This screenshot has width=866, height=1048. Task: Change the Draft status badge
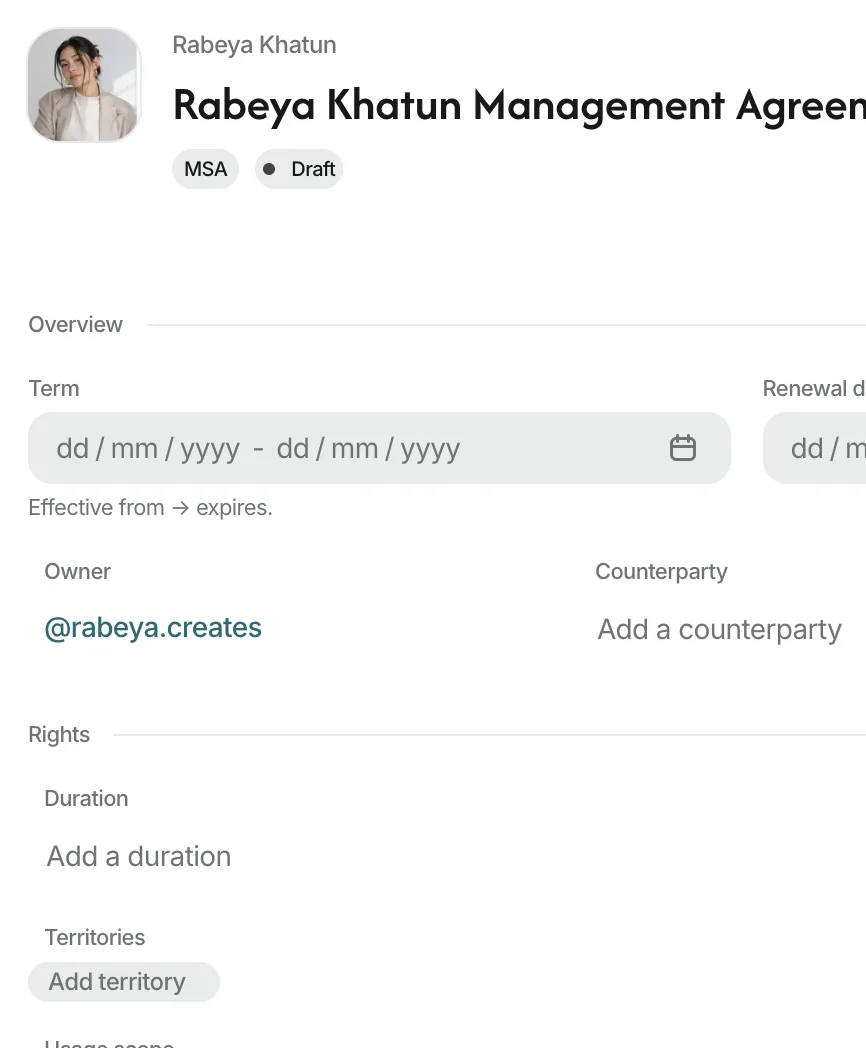point(299,169)
